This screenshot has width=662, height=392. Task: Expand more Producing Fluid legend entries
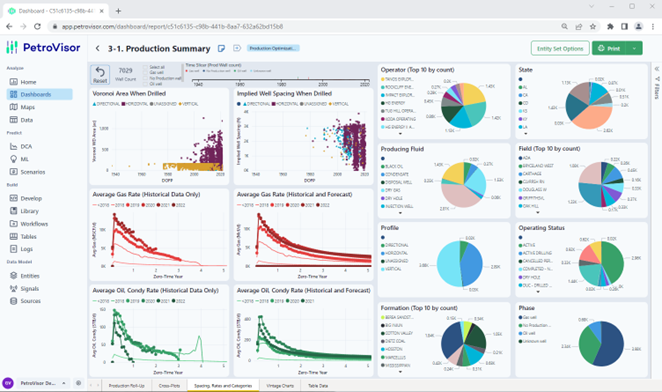click(x=400, y=213)
